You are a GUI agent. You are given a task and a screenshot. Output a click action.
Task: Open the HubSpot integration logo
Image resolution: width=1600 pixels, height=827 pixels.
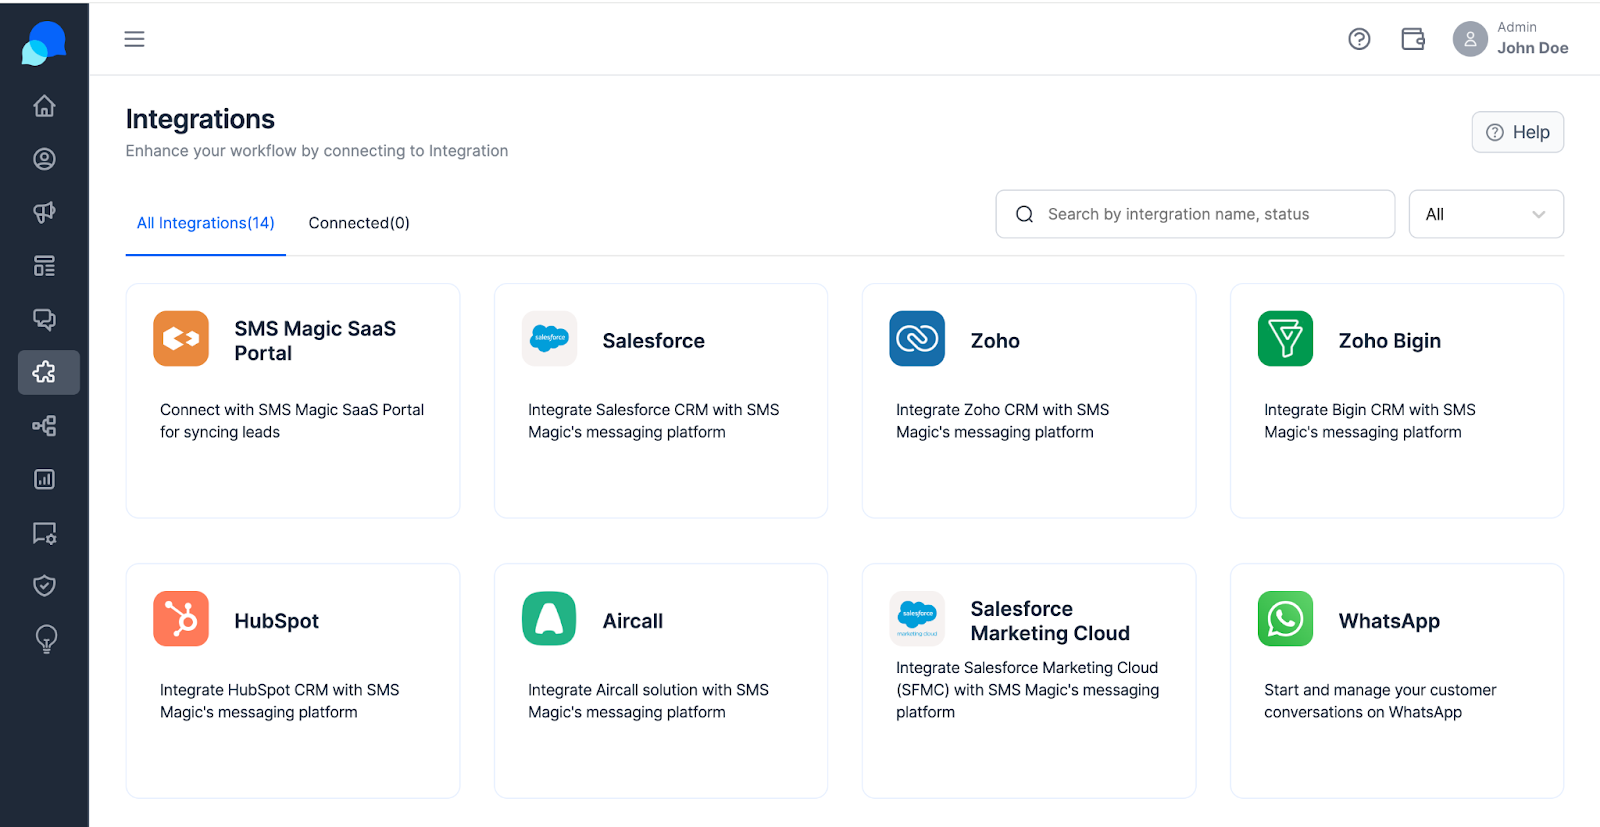pyautogui.click(x=181, y=619)
